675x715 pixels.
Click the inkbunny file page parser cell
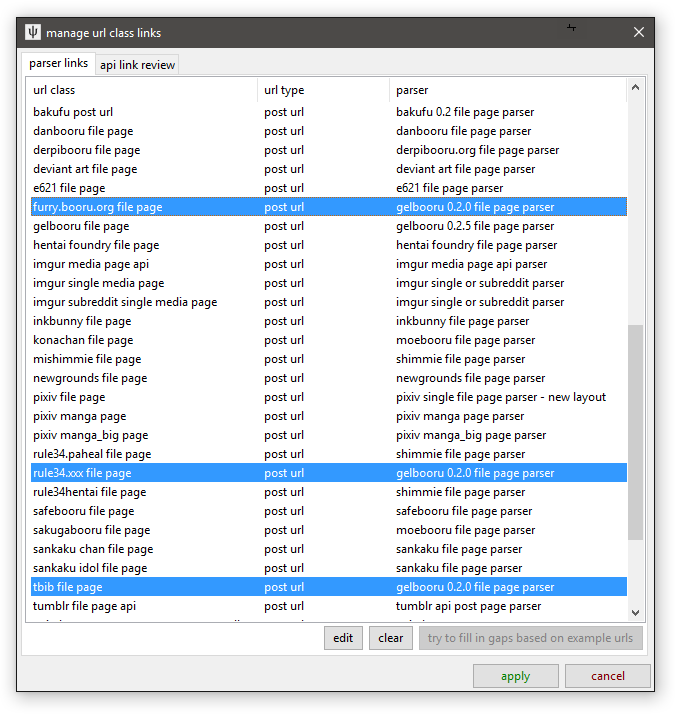tap(462, 321)
